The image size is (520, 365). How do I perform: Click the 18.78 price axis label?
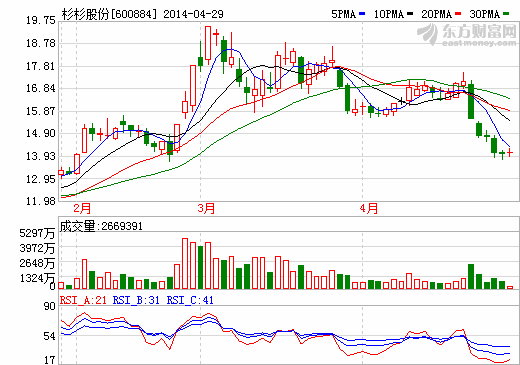[x=41, y=43]
